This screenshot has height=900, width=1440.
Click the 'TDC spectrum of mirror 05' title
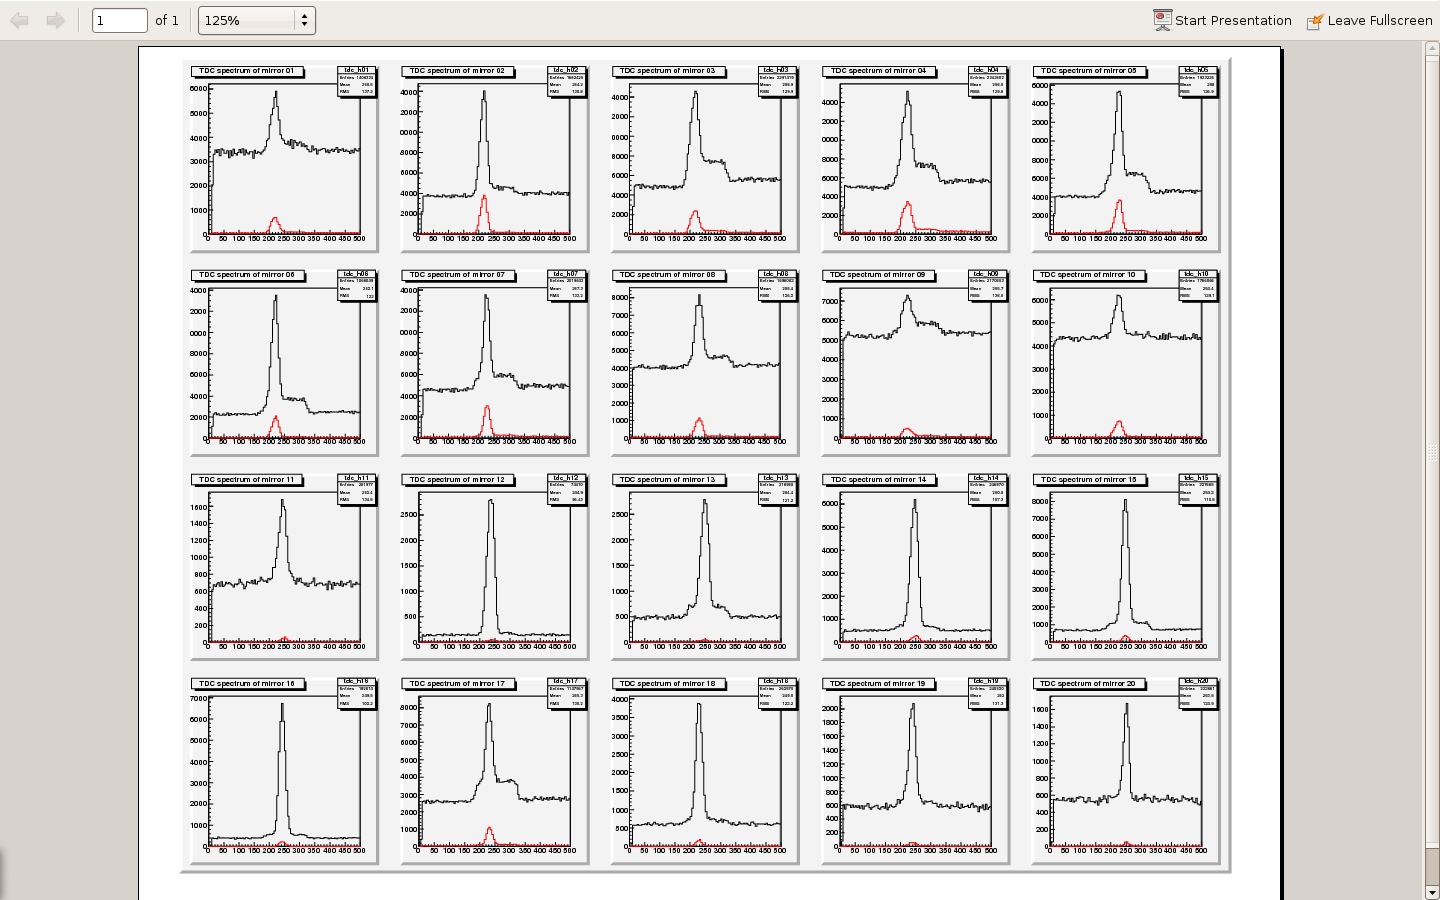click(1089, 71)
